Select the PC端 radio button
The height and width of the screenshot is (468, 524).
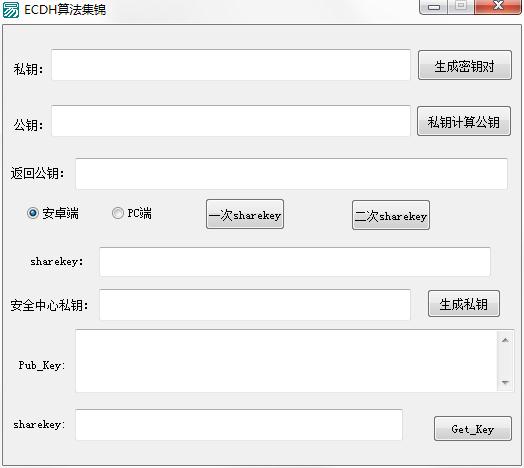pyautogui.click(x=118, y=213)
